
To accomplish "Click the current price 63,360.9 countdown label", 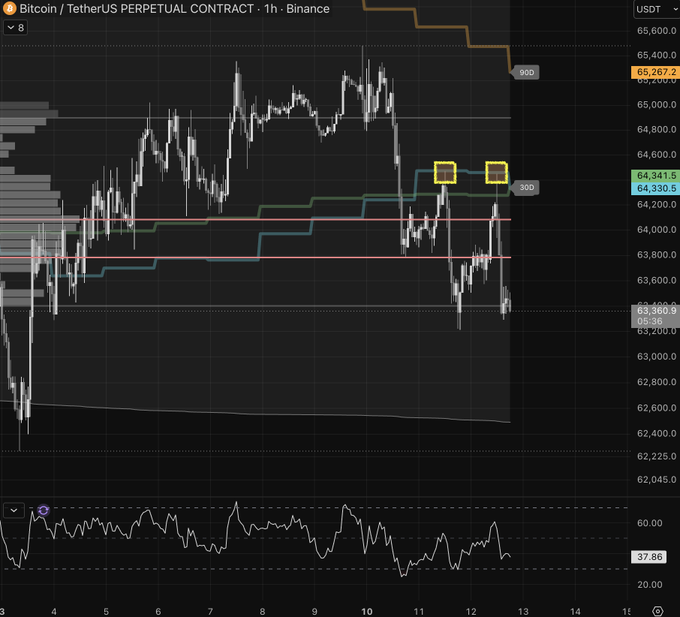I will 656,316.
